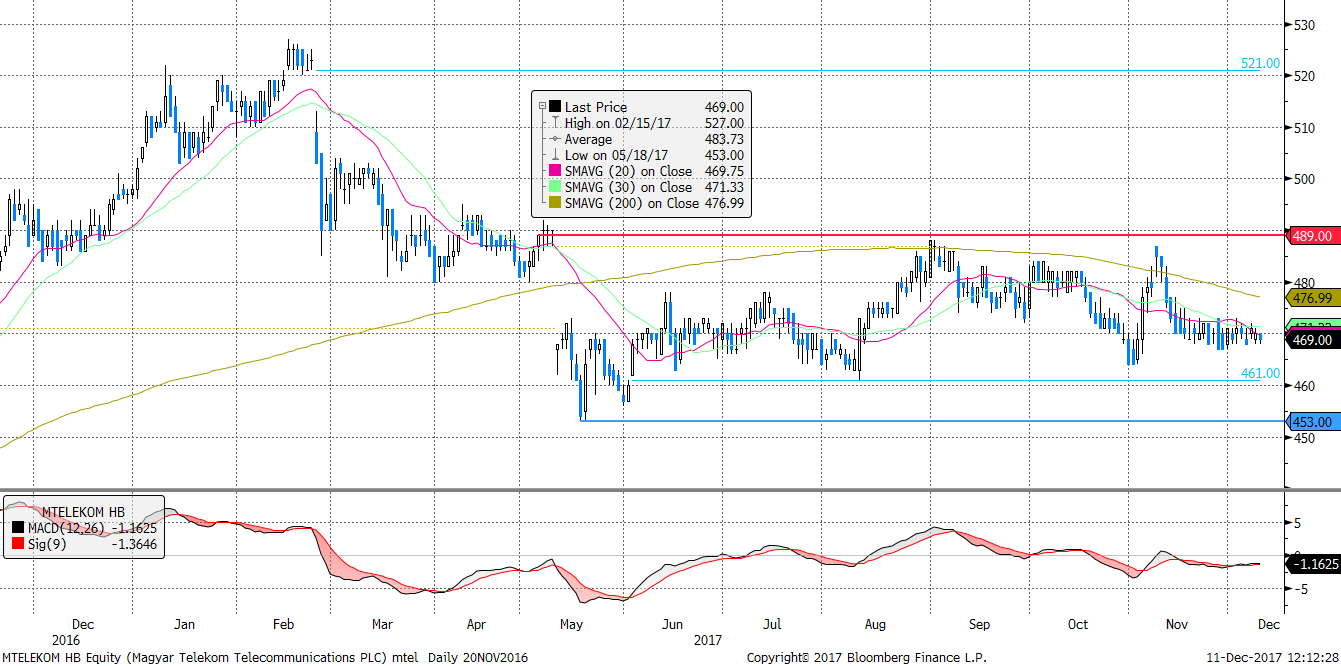The height and width of the screenshot is (666, 1341).
Task: Click the 521.00 line label
Action: (x=1260, y=63)
